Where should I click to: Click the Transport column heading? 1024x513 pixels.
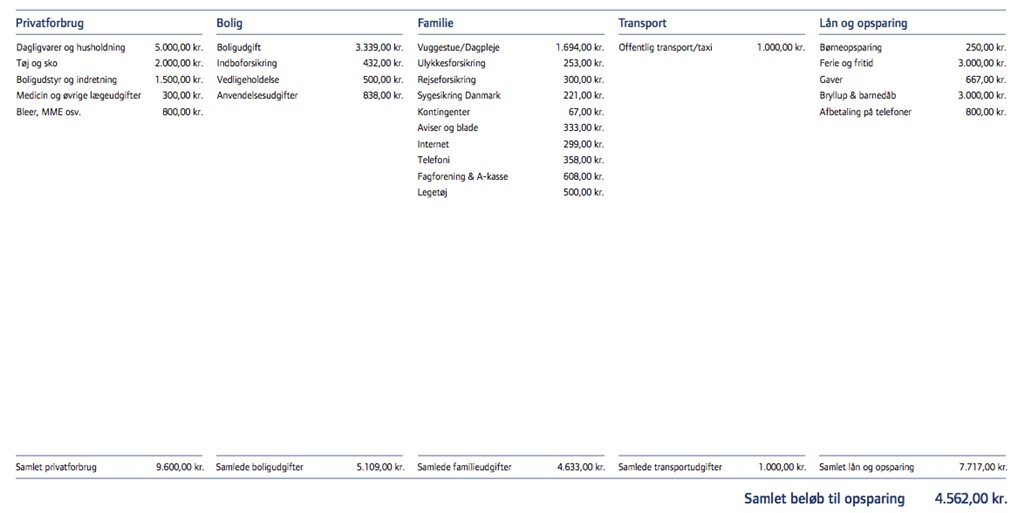643,23
